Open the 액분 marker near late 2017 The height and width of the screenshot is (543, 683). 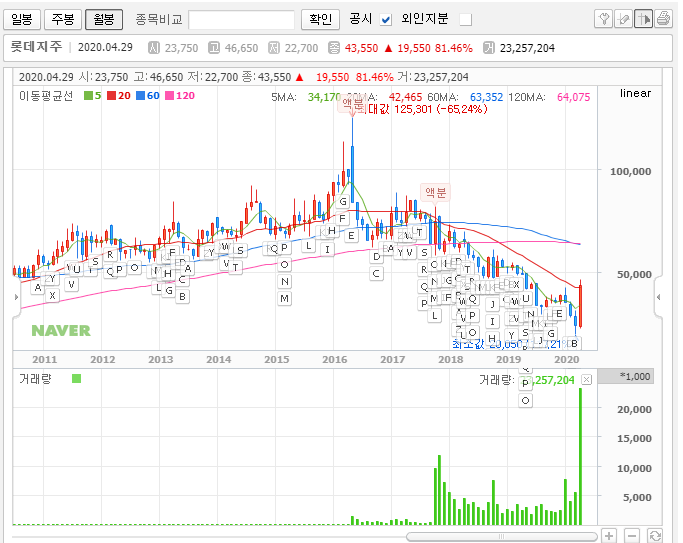click(435, 192)
